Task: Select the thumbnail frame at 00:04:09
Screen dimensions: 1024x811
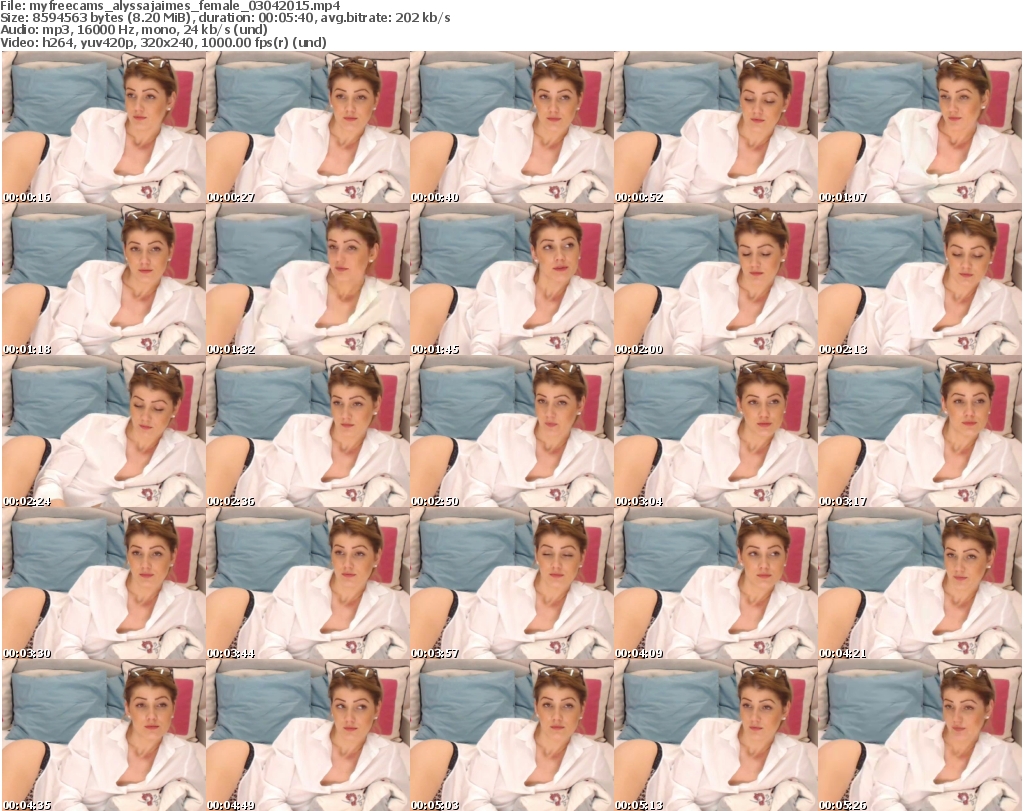Action: [x=716, y=584]
